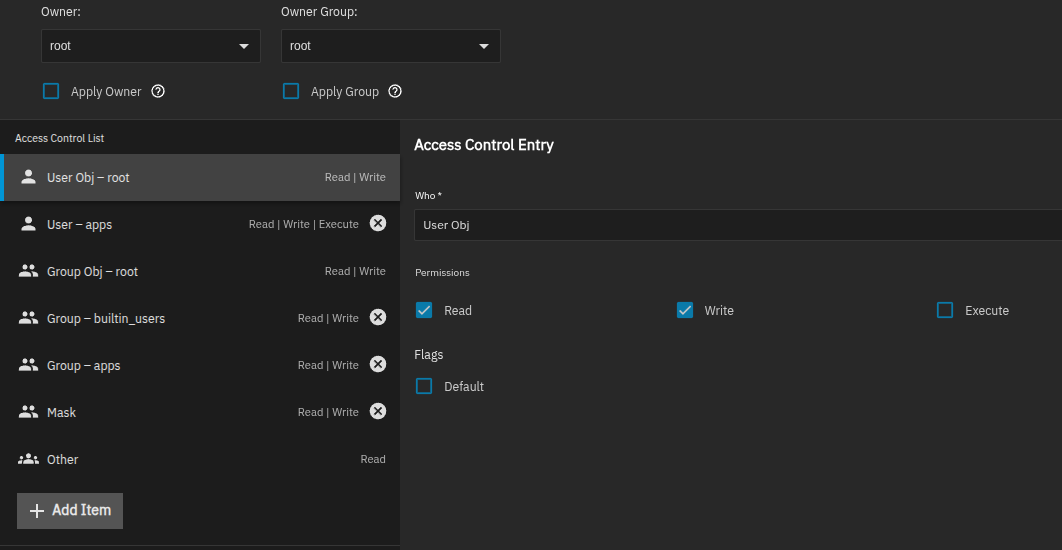Remove the Group – builtin_users entry
This screenshot has width=1062, height=550.
tap(377, 318)
